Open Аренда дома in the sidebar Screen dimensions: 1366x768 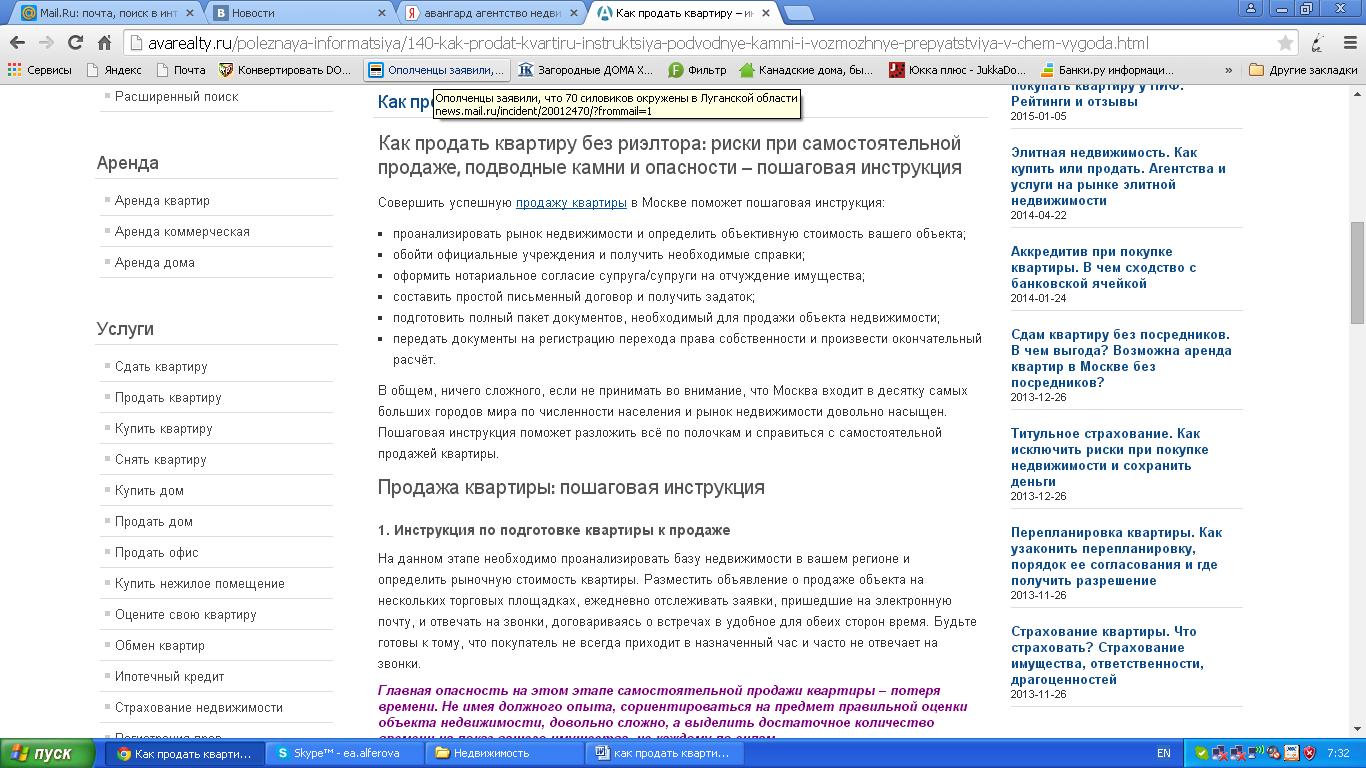(155, 262)
